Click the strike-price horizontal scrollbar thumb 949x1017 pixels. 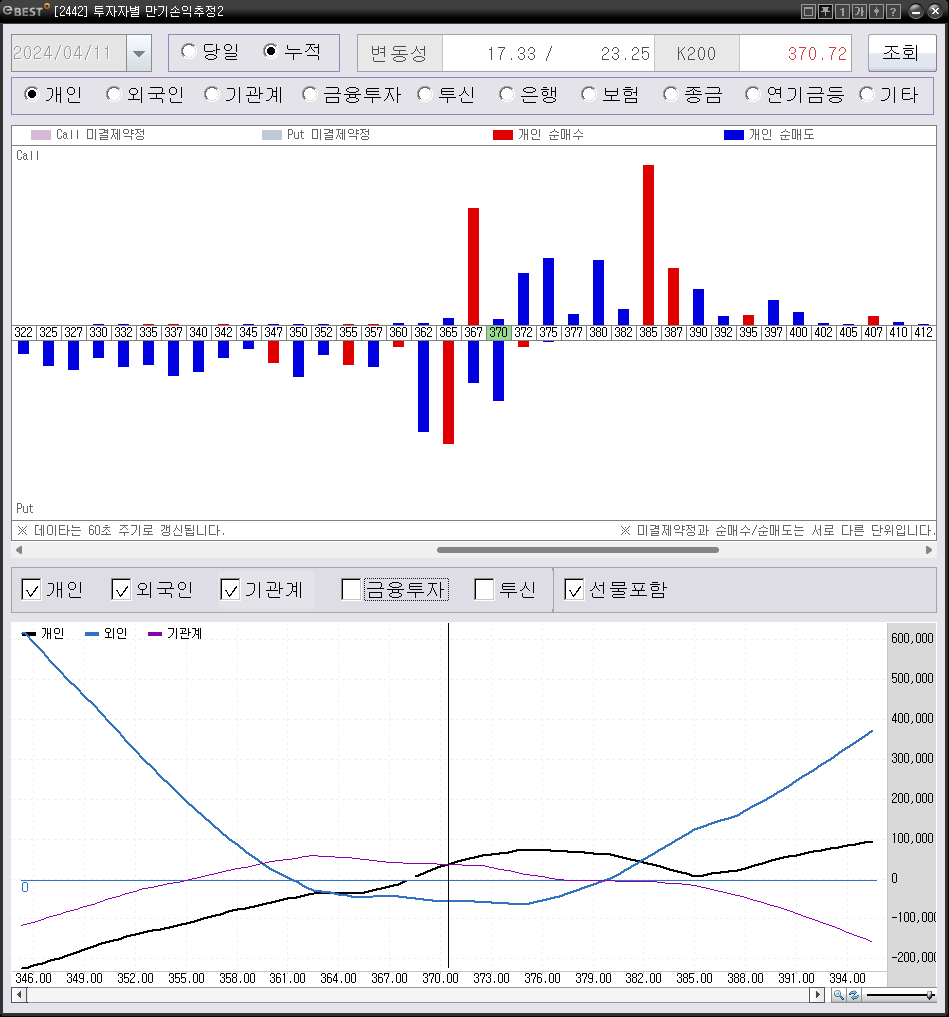pyautogui.click(x=578, y=550)
